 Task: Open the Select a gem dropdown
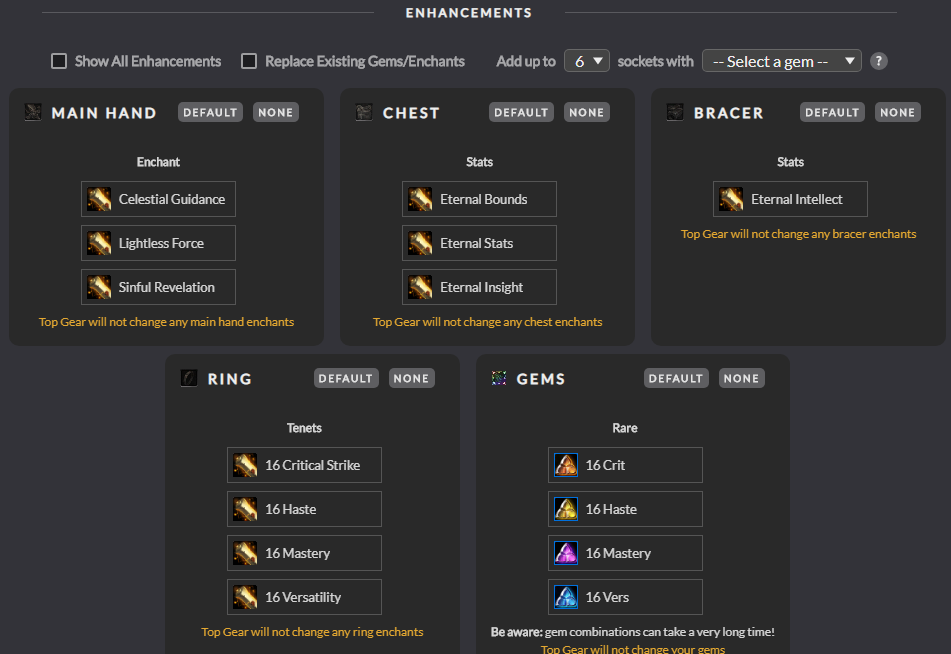click(781, 61)
